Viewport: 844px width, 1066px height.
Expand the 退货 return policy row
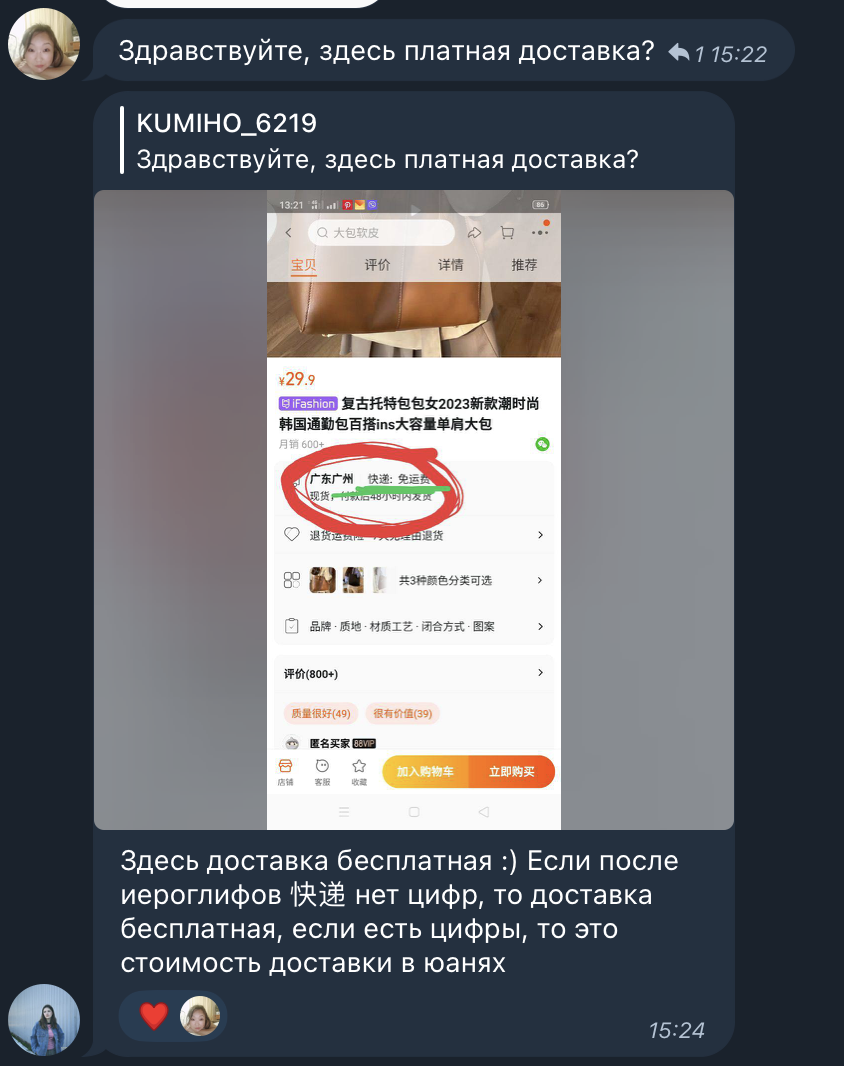pyautogui.click(x=414, y=535)
